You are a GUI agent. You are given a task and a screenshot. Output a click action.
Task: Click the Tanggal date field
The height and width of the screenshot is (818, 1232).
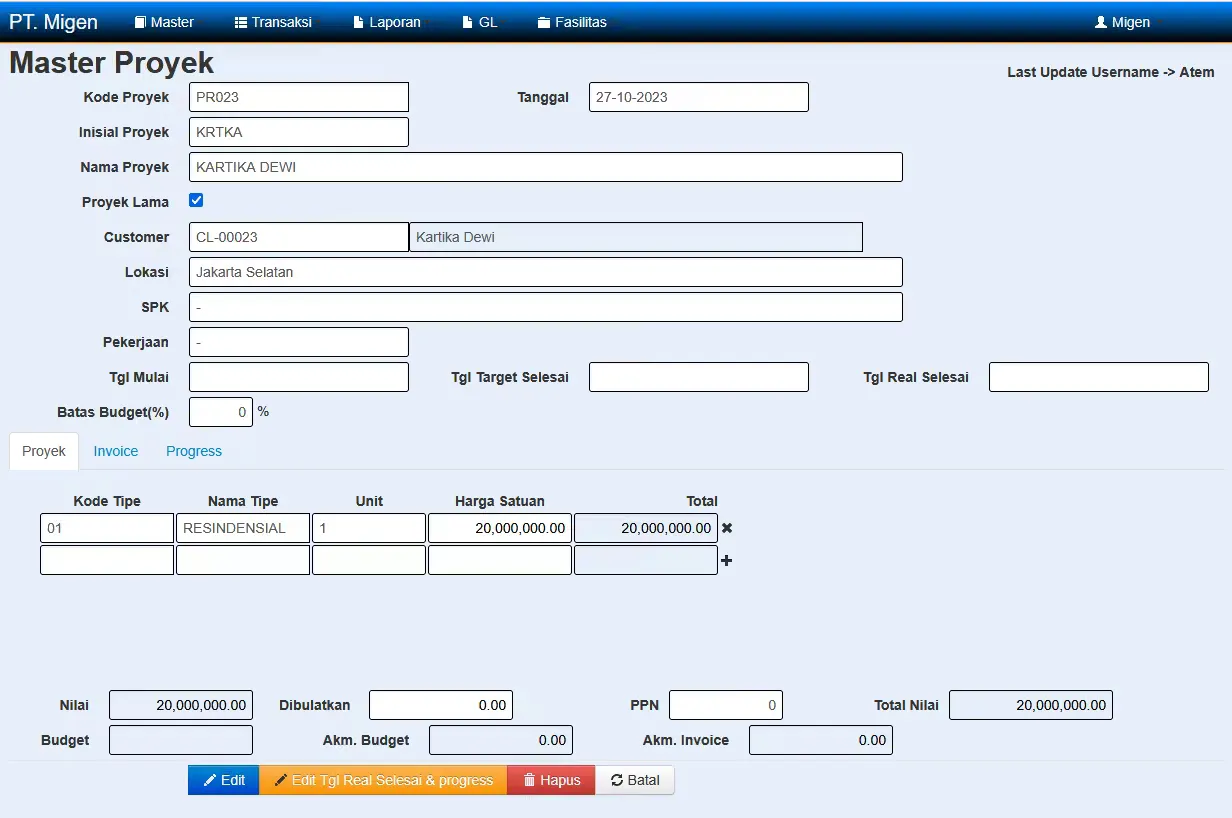point(699,97)
